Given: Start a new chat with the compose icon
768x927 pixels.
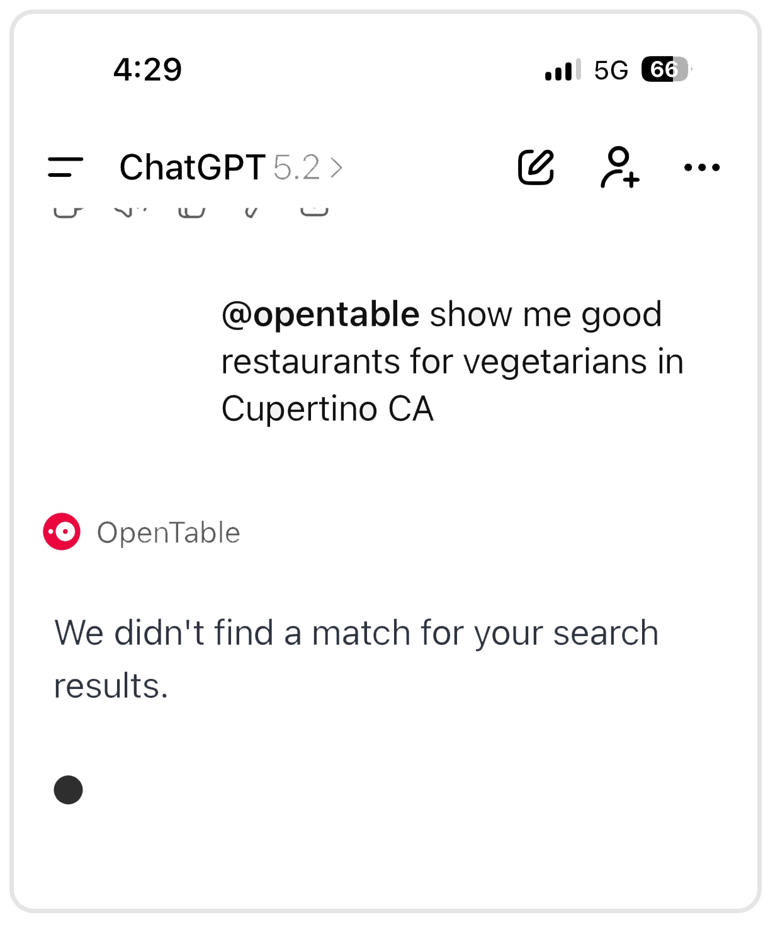Looking at the screenshot, I should (x=537, y=167).
